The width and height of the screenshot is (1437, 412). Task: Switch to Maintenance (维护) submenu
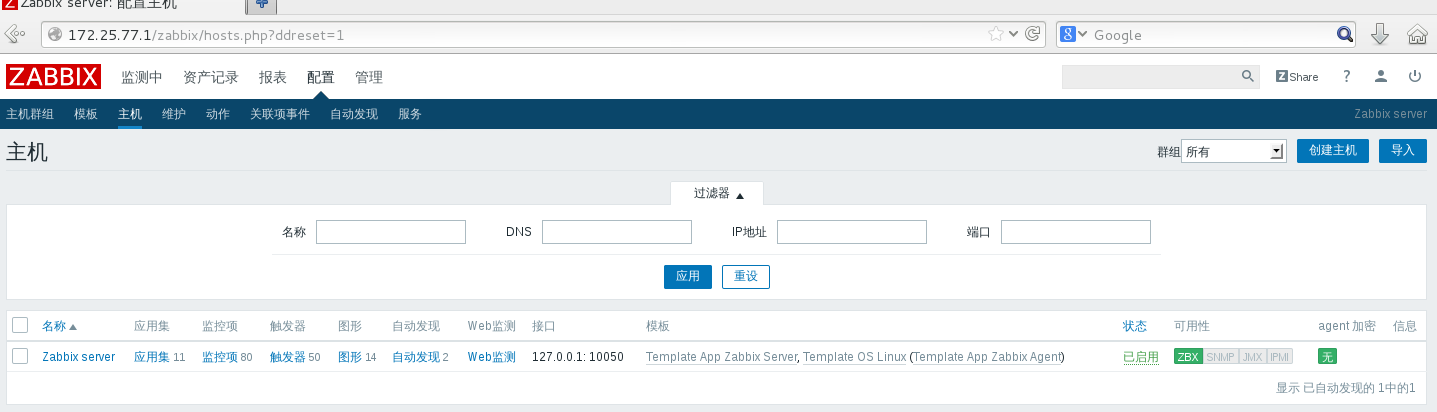pos(174,114)
